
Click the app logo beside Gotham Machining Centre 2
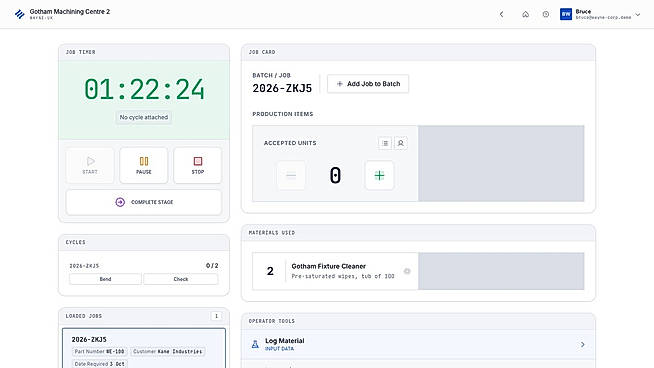20,14
